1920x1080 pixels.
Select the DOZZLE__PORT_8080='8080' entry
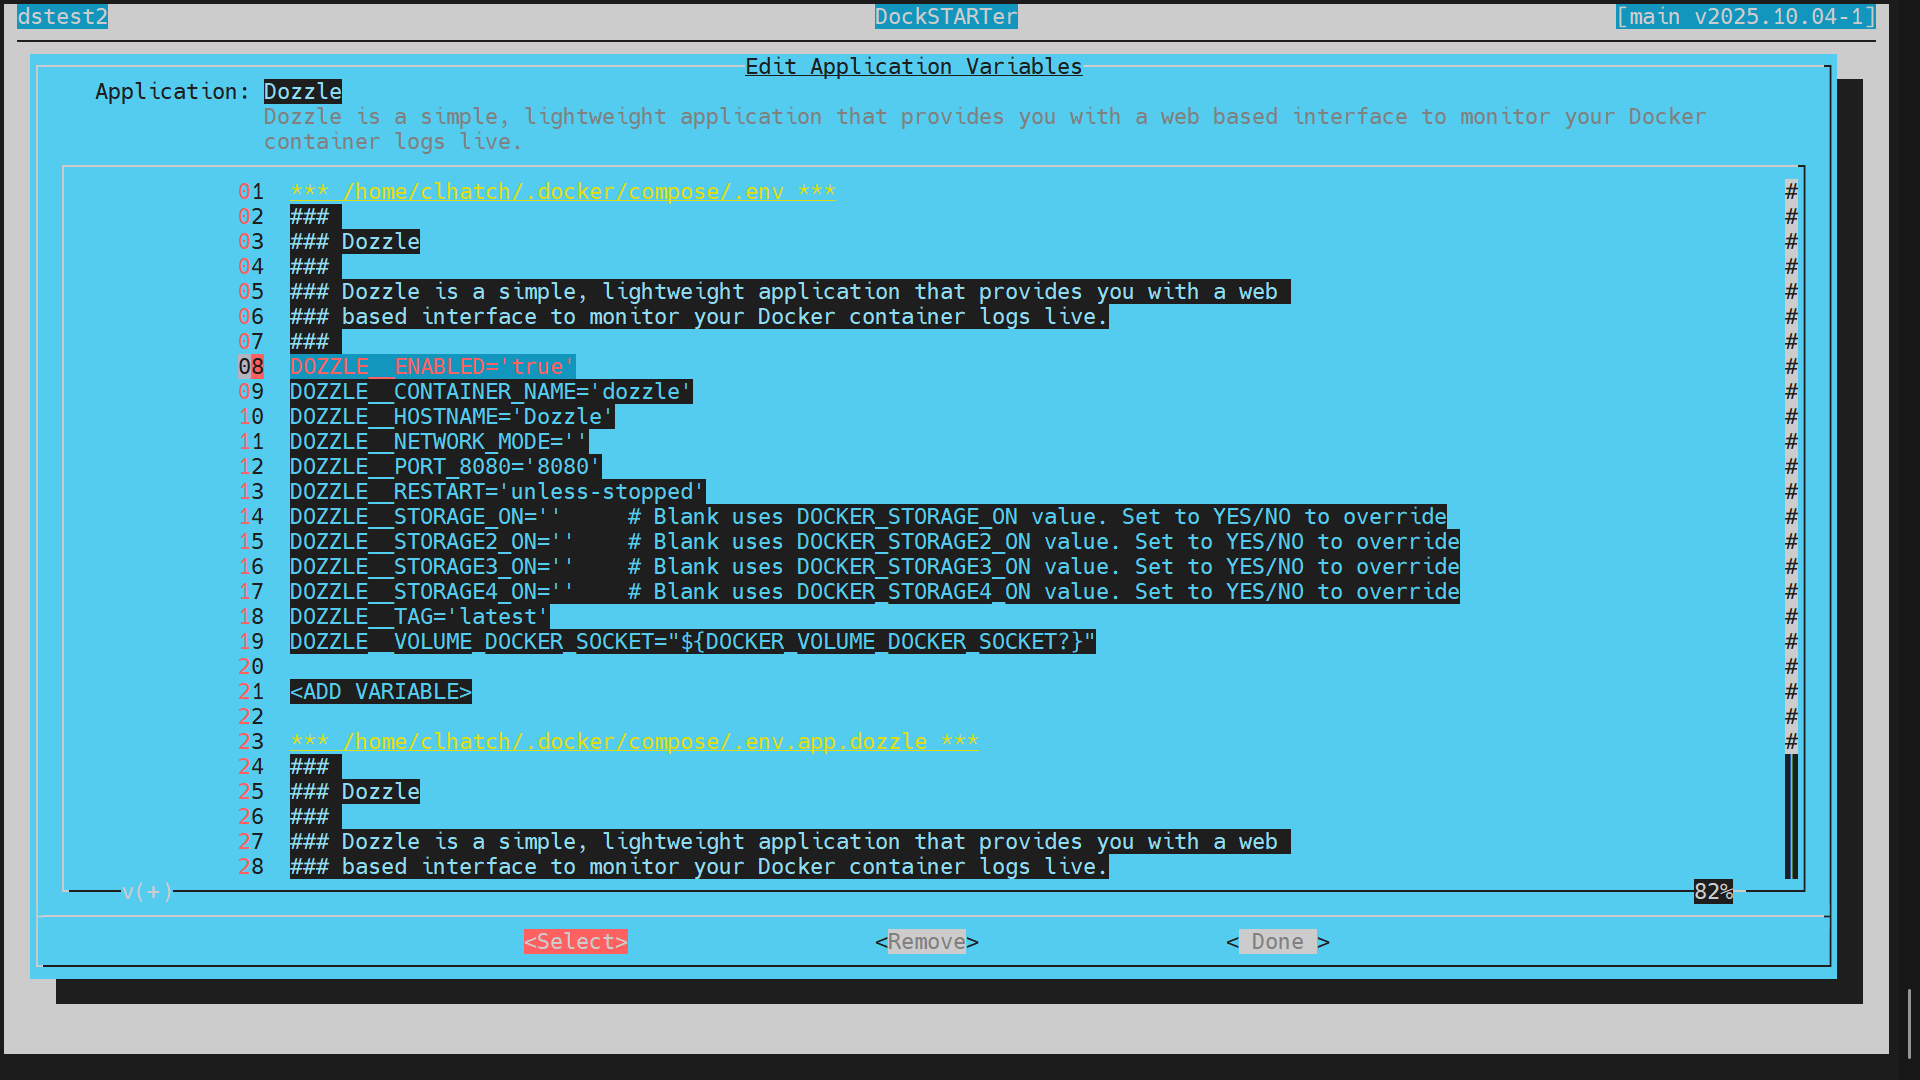tap(445, 467)
